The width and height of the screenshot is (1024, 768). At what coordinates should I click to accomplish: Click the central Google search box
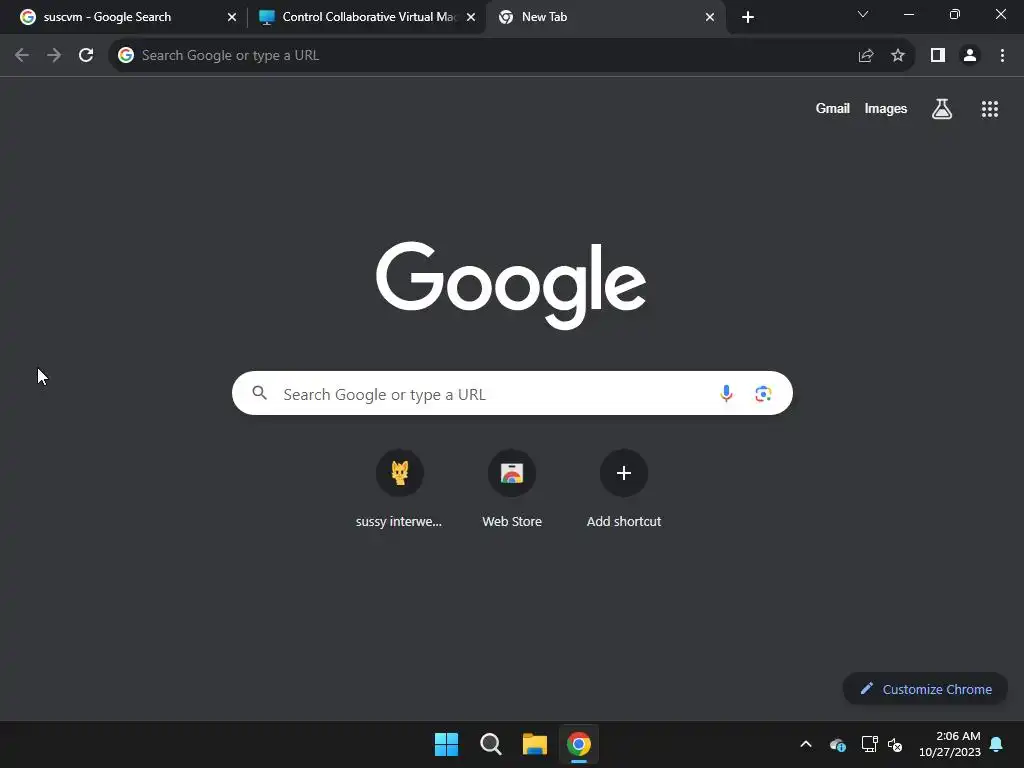[x=512, y=393]
